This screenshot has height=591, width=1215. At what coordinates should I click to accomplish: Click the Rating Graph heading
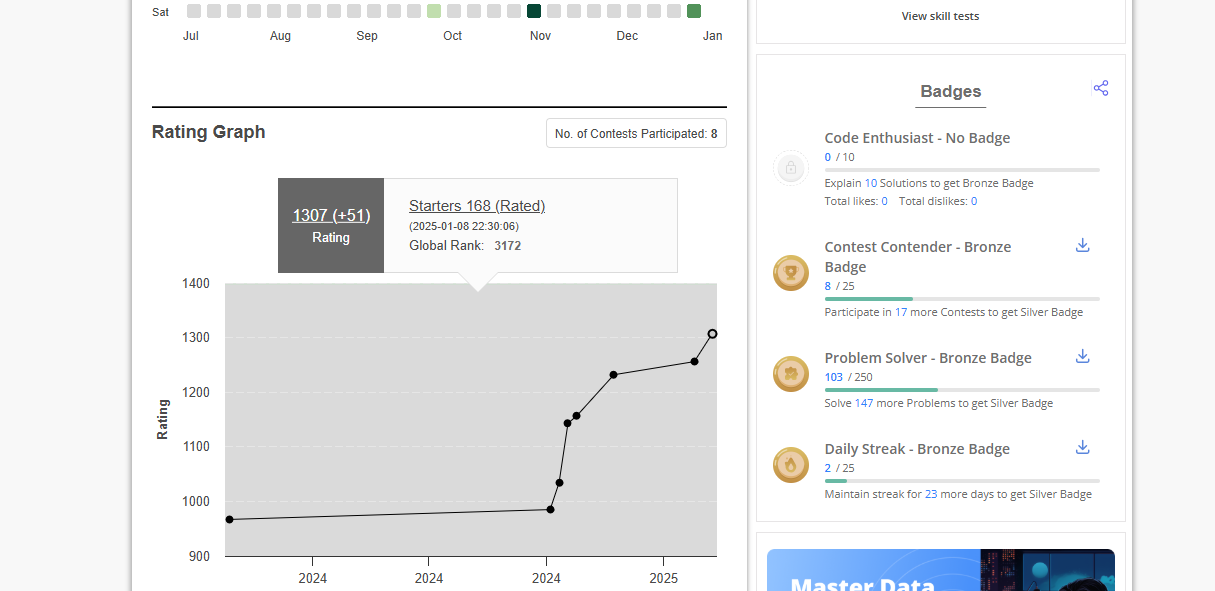[x=209, y=132]
